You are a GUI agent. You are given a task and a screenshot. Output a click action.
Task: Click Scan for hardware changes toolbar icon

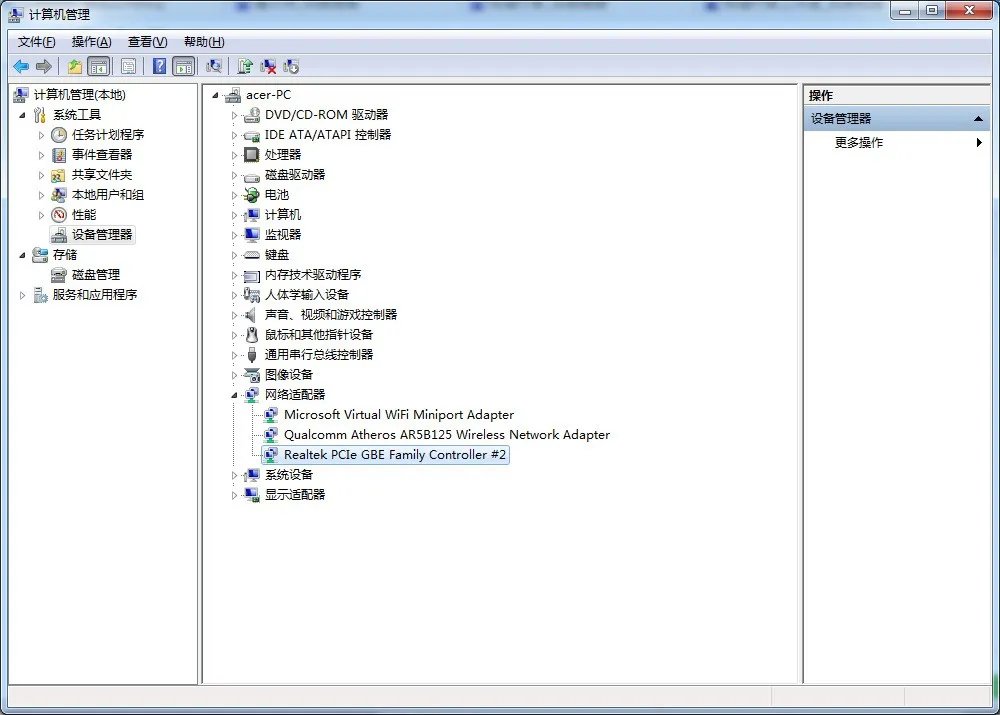click(x=213, y=66)
